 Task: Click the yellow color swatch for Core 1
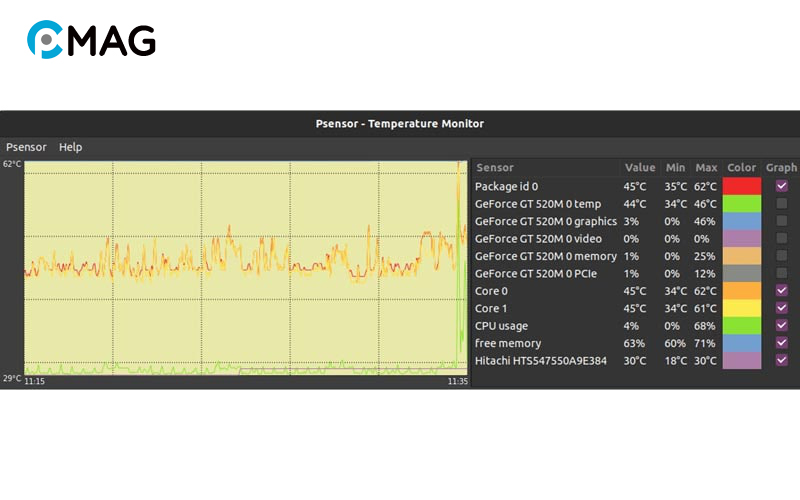click(741, 308)
